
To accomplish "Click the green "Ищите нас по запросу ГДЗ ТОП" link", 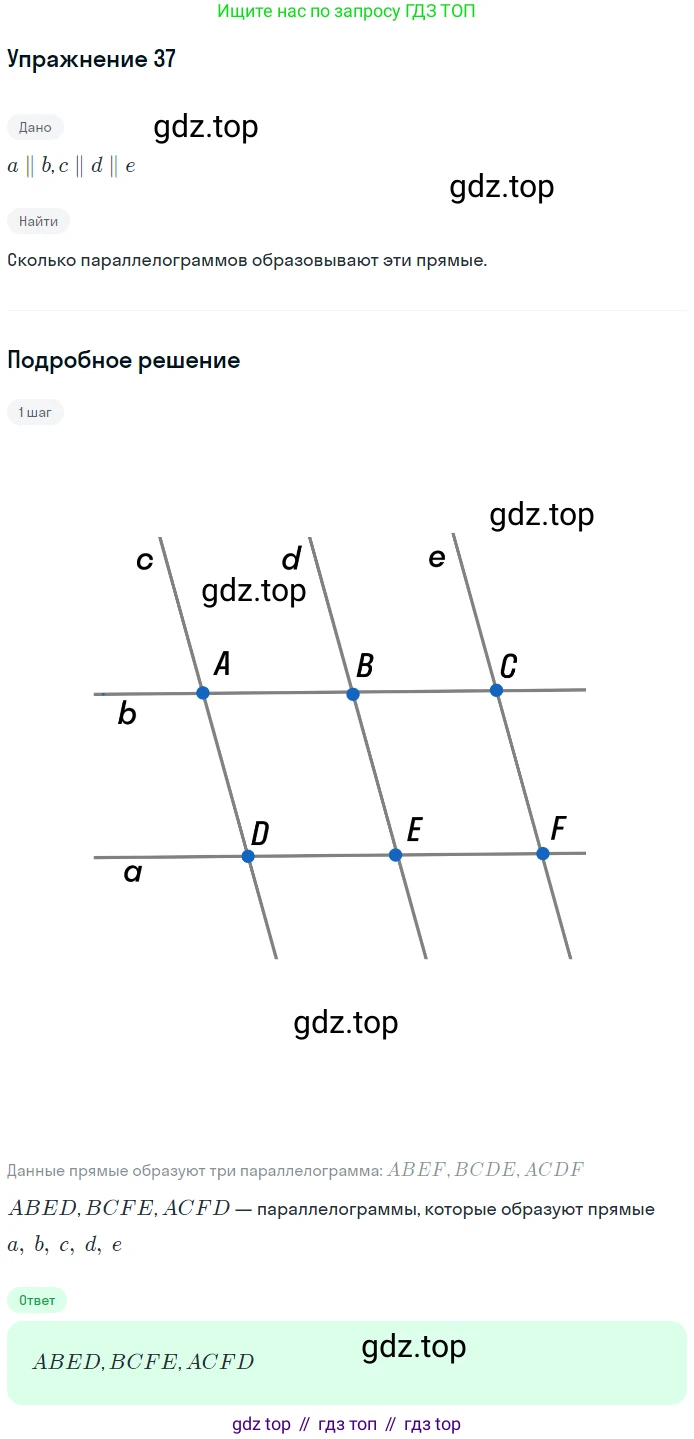I will 346,13.
